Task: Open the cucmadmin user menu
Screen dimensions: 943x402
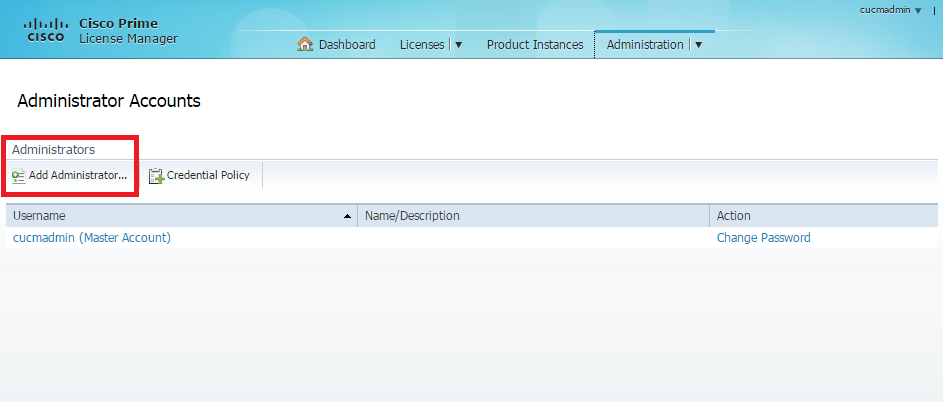Action: pyautogui.click(x=890, y=10)
